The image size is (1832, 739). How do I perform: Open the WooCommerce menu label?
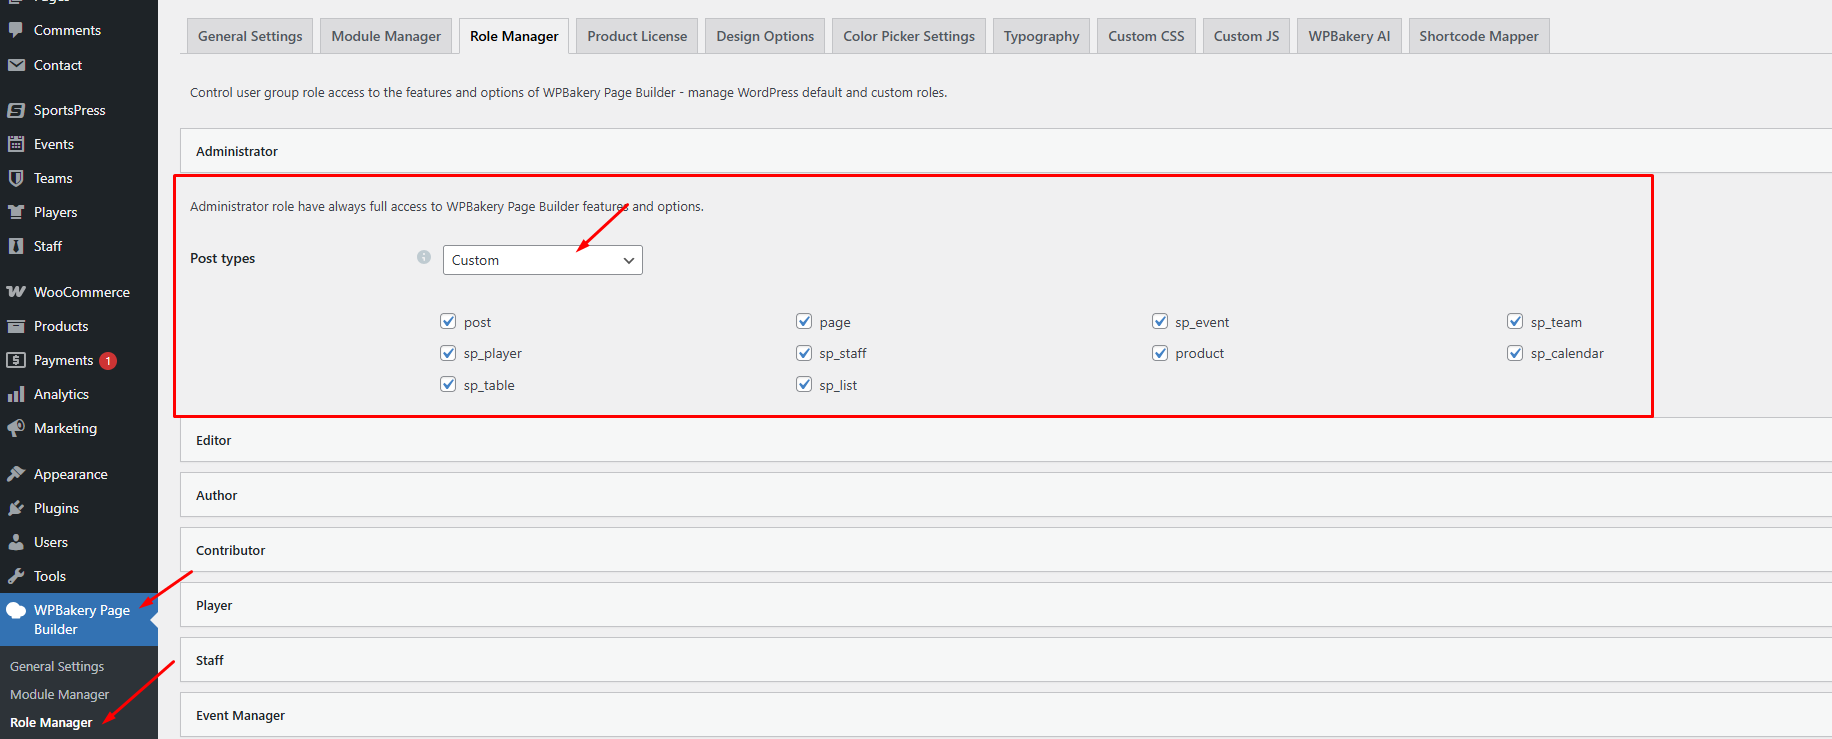click(x=82, y=292)
